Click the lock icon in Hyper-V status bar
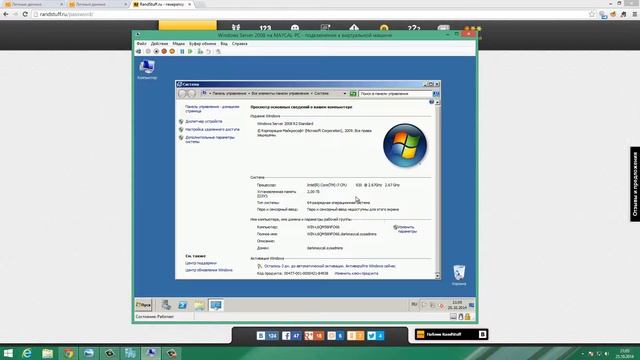The width and height of the screenshot is (640, 360). point(467,316)
